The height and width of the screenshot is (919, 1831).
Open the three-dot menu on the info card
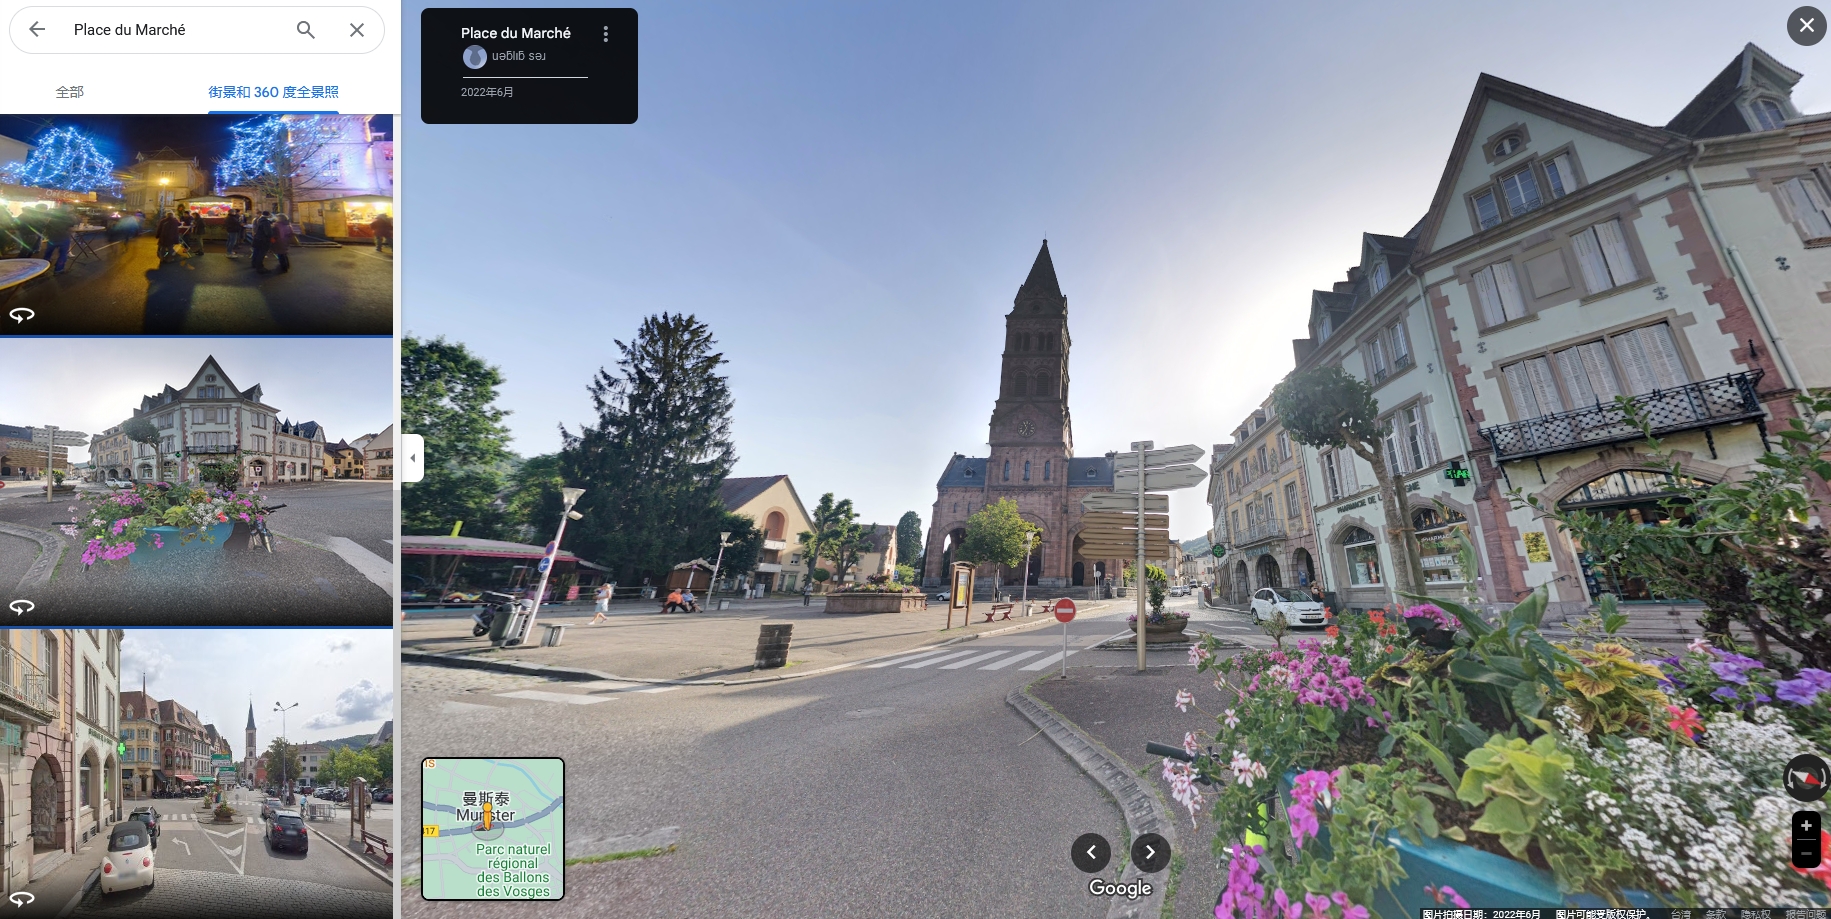click(605, 34)
